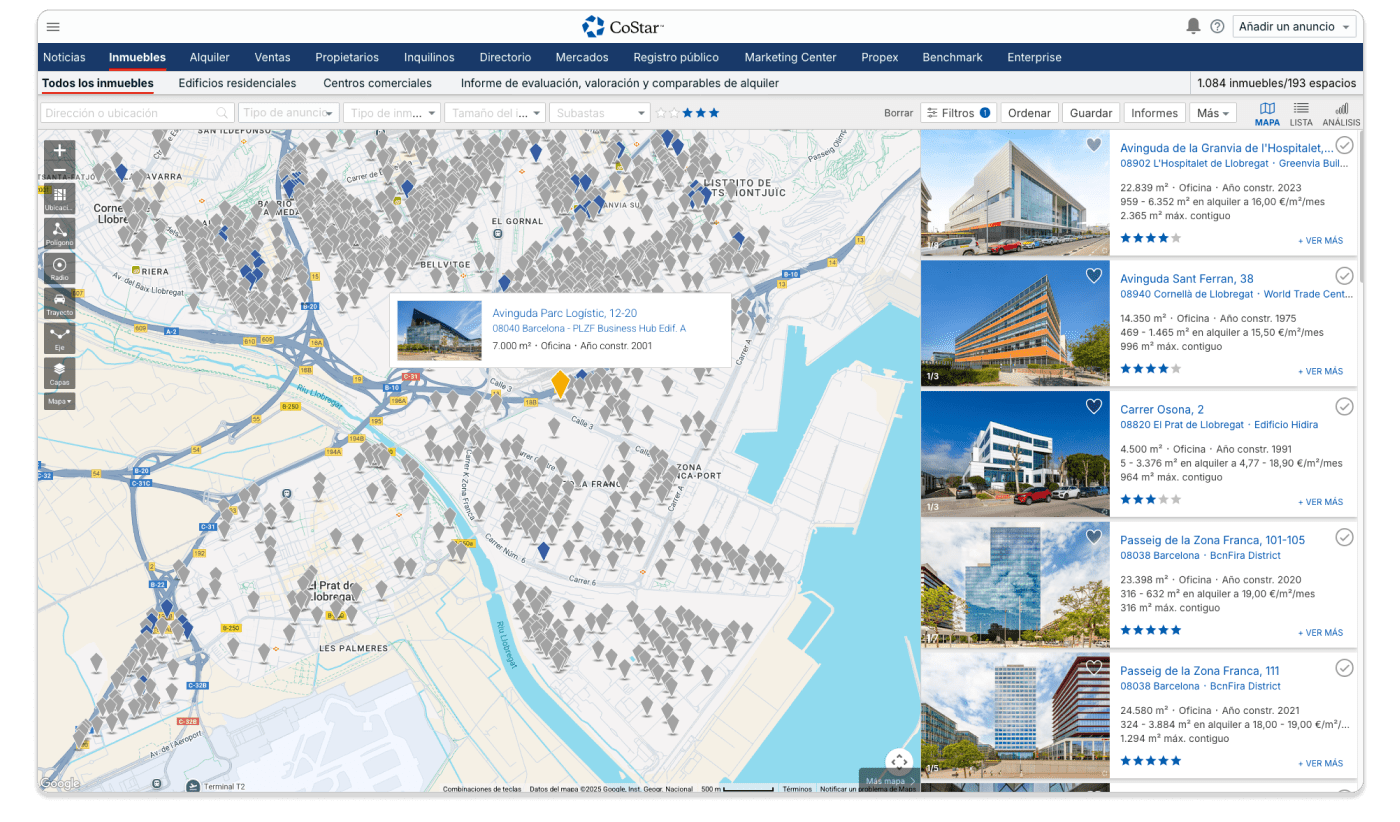Switch to Edificios residenciales tab
The height and width of the screenshot is (822, 1400).
(x=237, y=83)
